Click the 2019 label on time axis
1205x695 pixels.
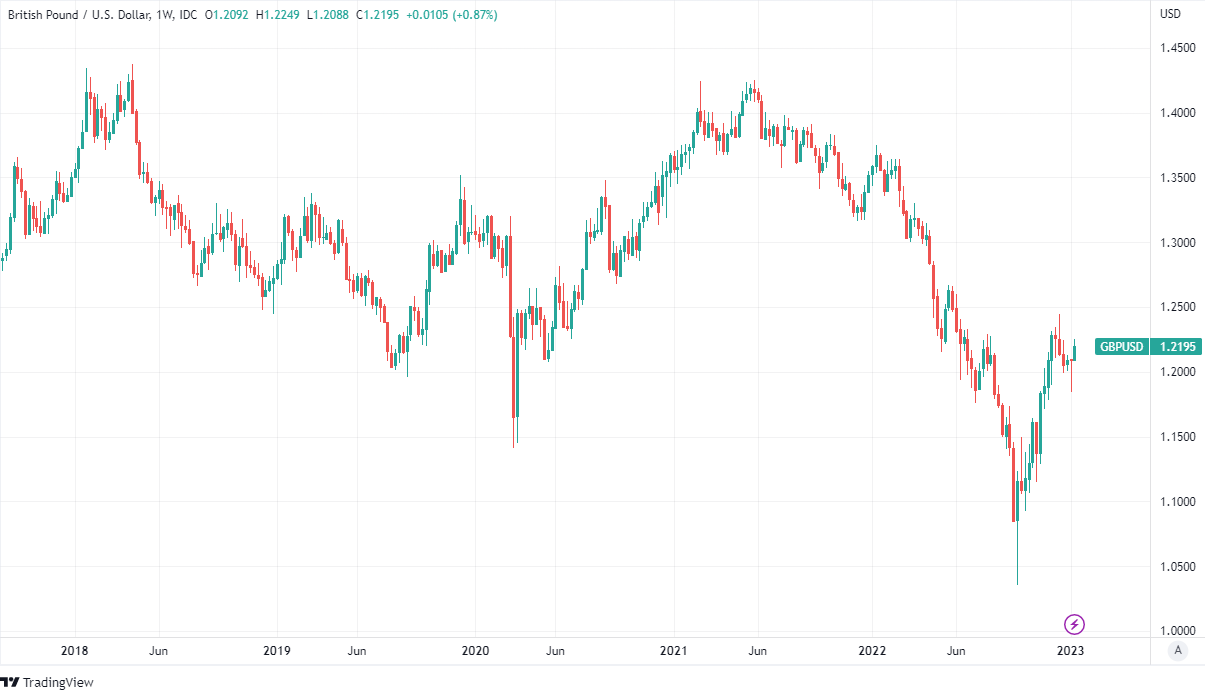pyautogui.click(x=276, y=651)
